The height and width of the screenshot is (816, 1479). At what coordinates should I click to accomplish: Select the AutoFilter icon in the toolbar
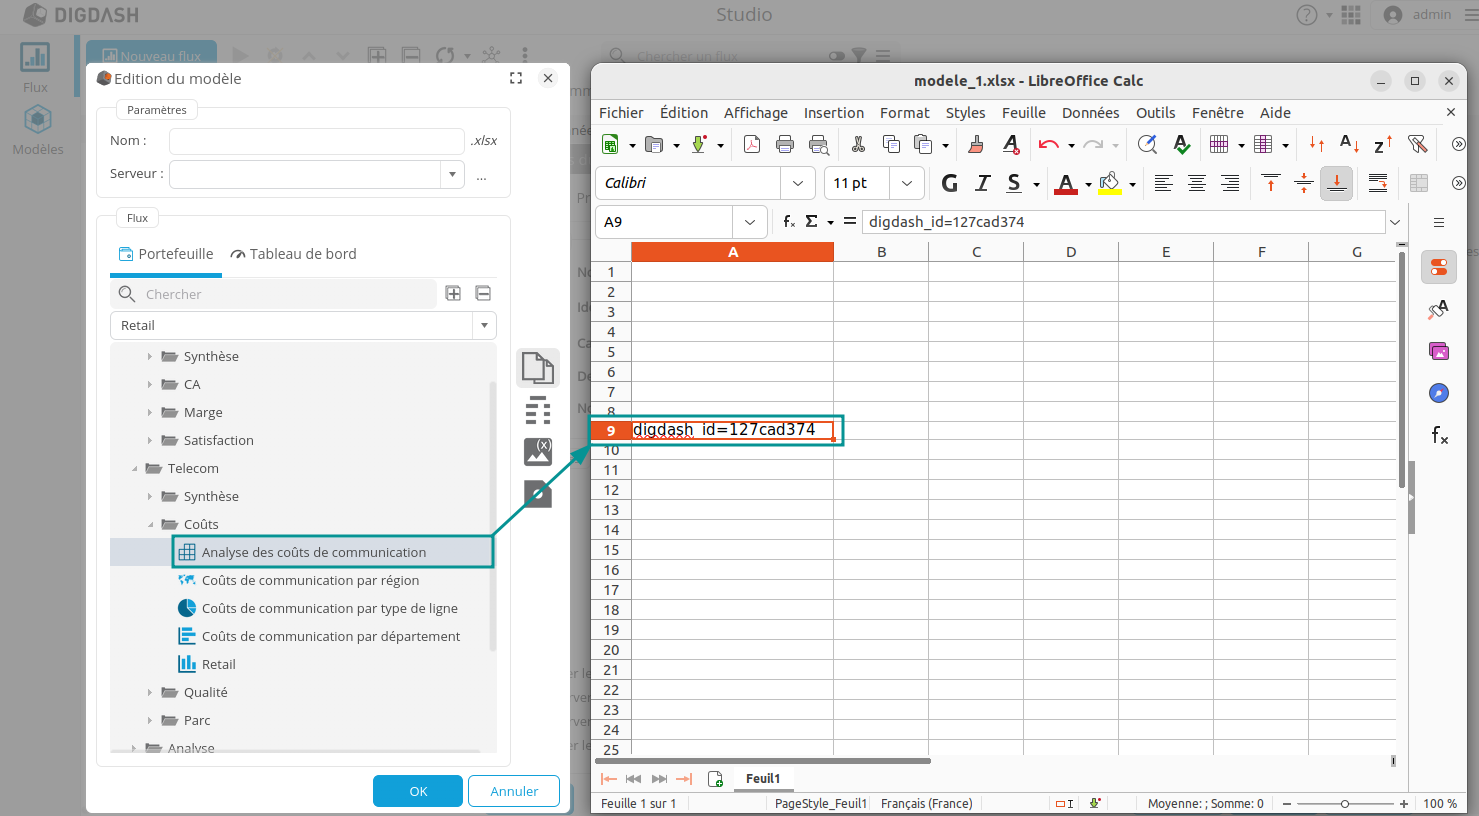[1416, 144]
